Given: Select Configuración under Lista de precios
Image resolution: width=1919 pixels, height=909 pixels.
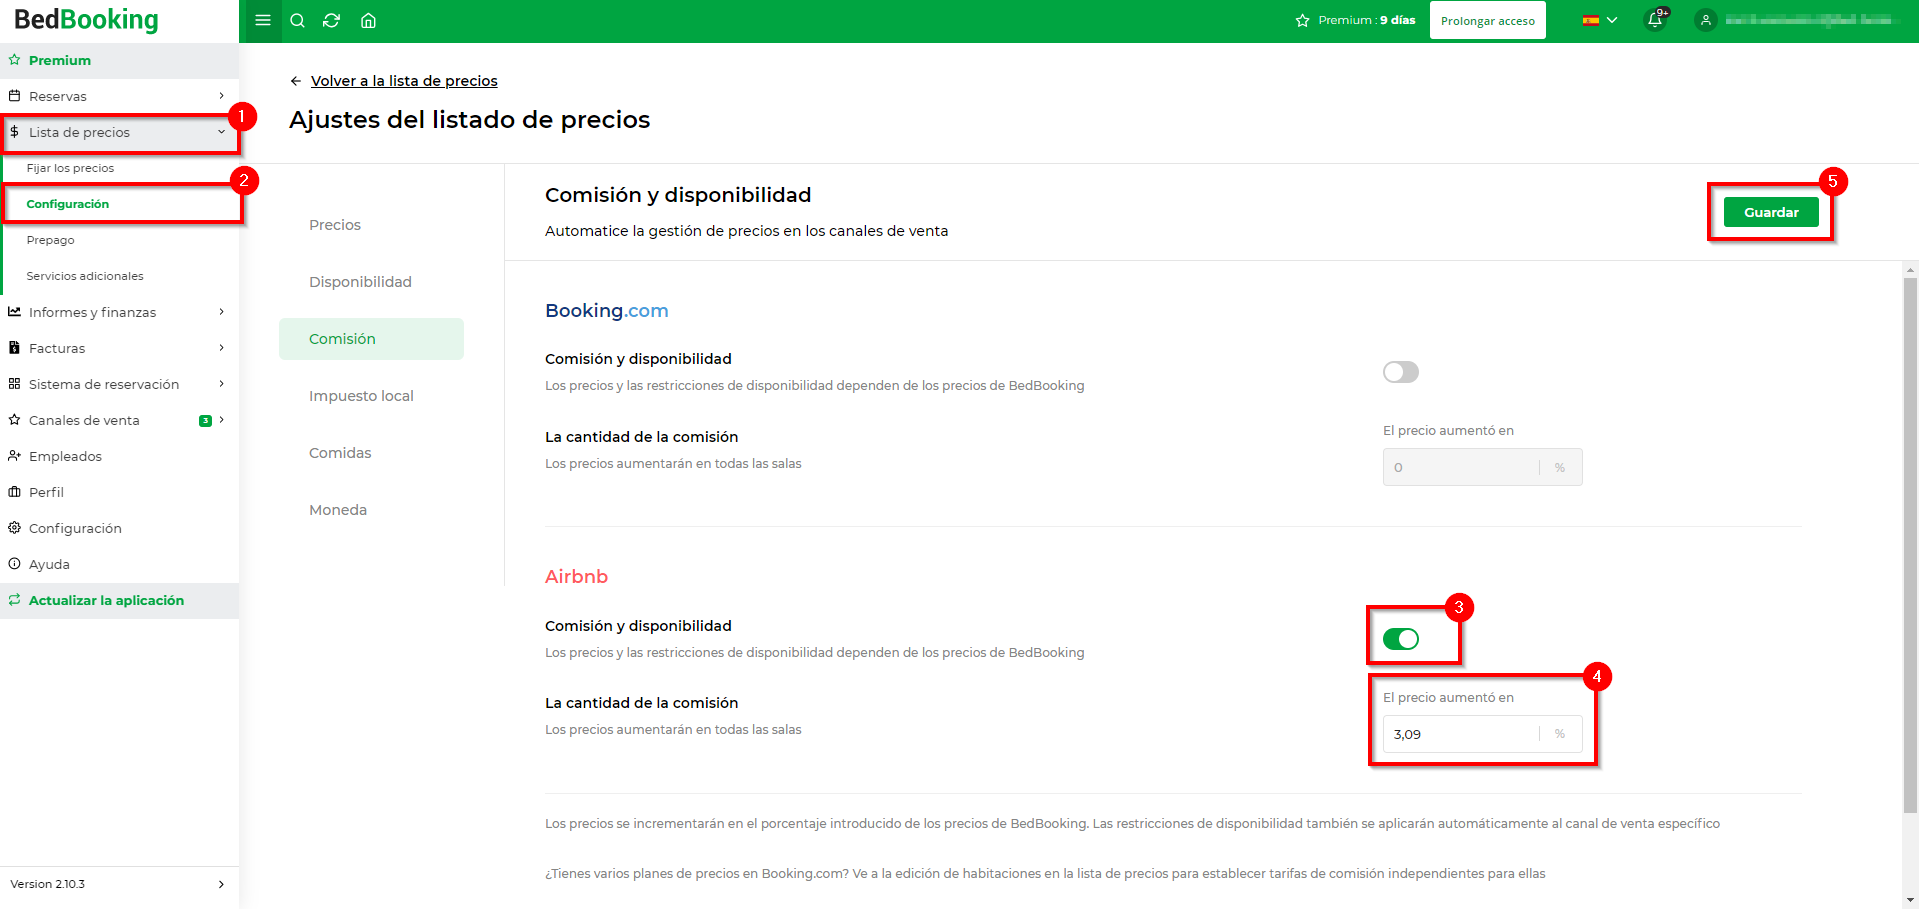Looking at the screenshot, I should click(68, 204).
